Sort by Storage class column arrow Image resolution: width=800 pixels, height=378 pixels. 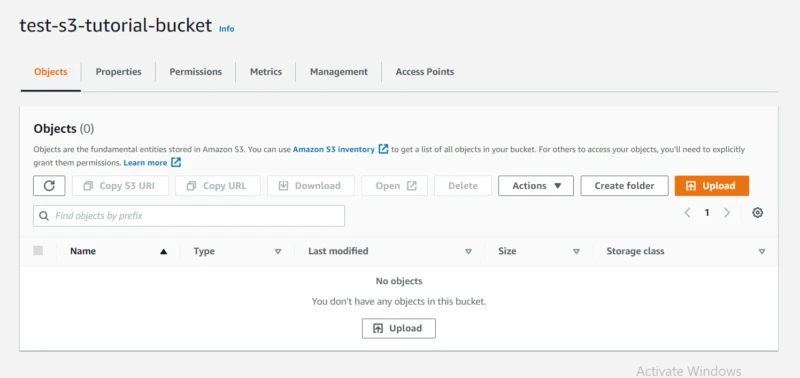(762, 251)
